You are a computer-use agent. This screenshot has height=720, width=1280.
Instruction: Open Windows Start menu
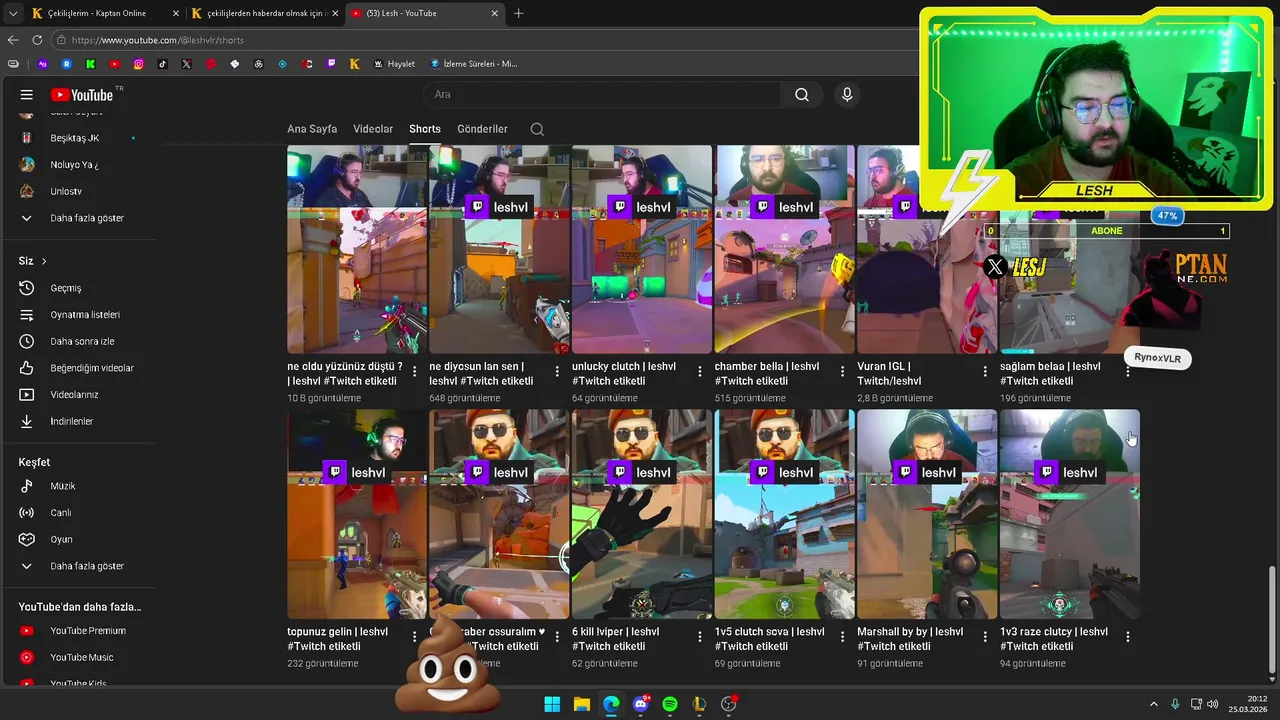(552, 704)
